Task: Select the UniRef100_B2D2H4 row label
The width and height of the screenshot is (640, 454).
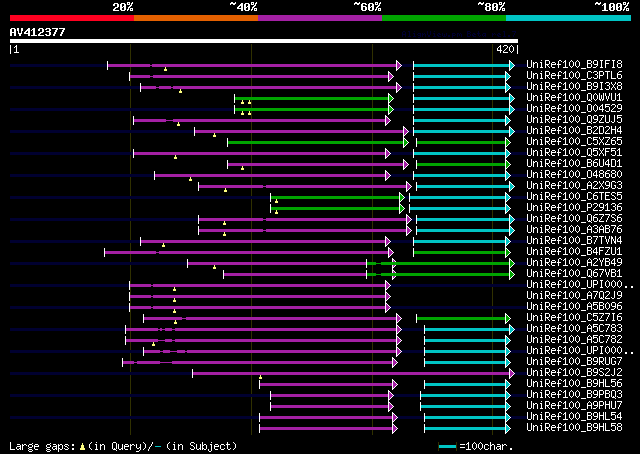Action: click(574, 131)
